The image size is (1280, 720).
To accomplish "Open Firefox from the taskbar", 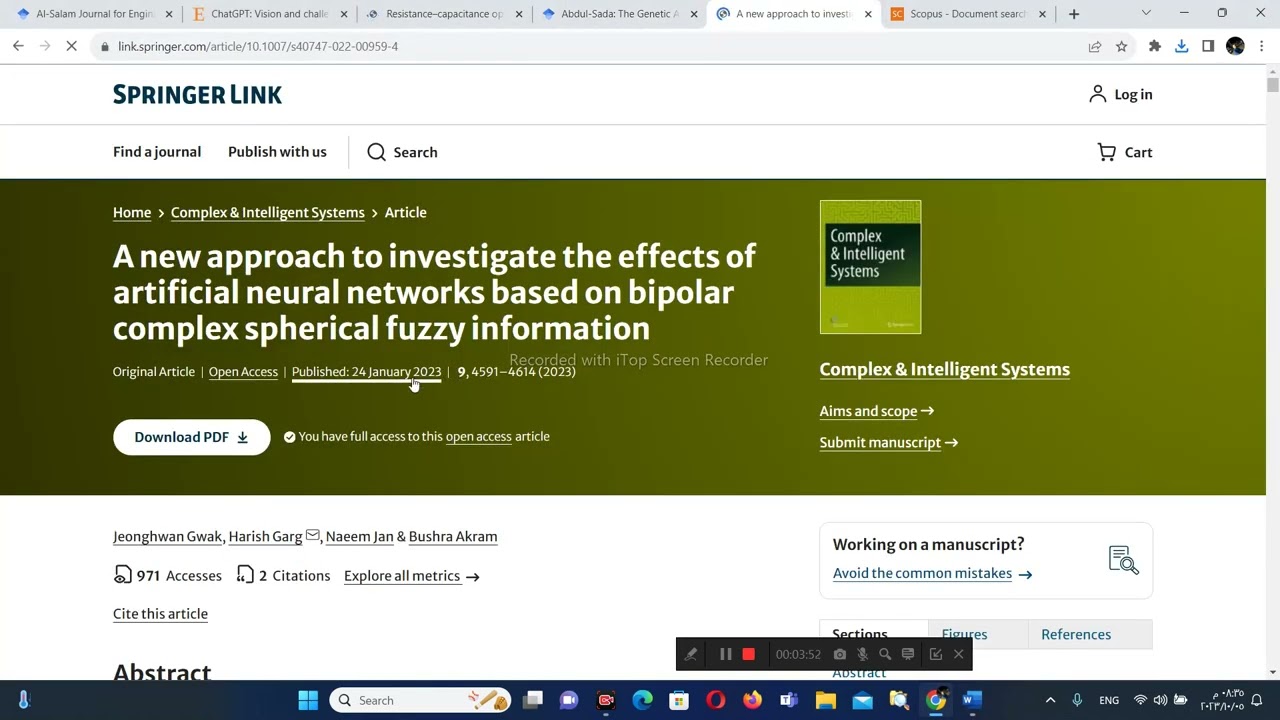I will pyautogui.click(x=752, y=700).
